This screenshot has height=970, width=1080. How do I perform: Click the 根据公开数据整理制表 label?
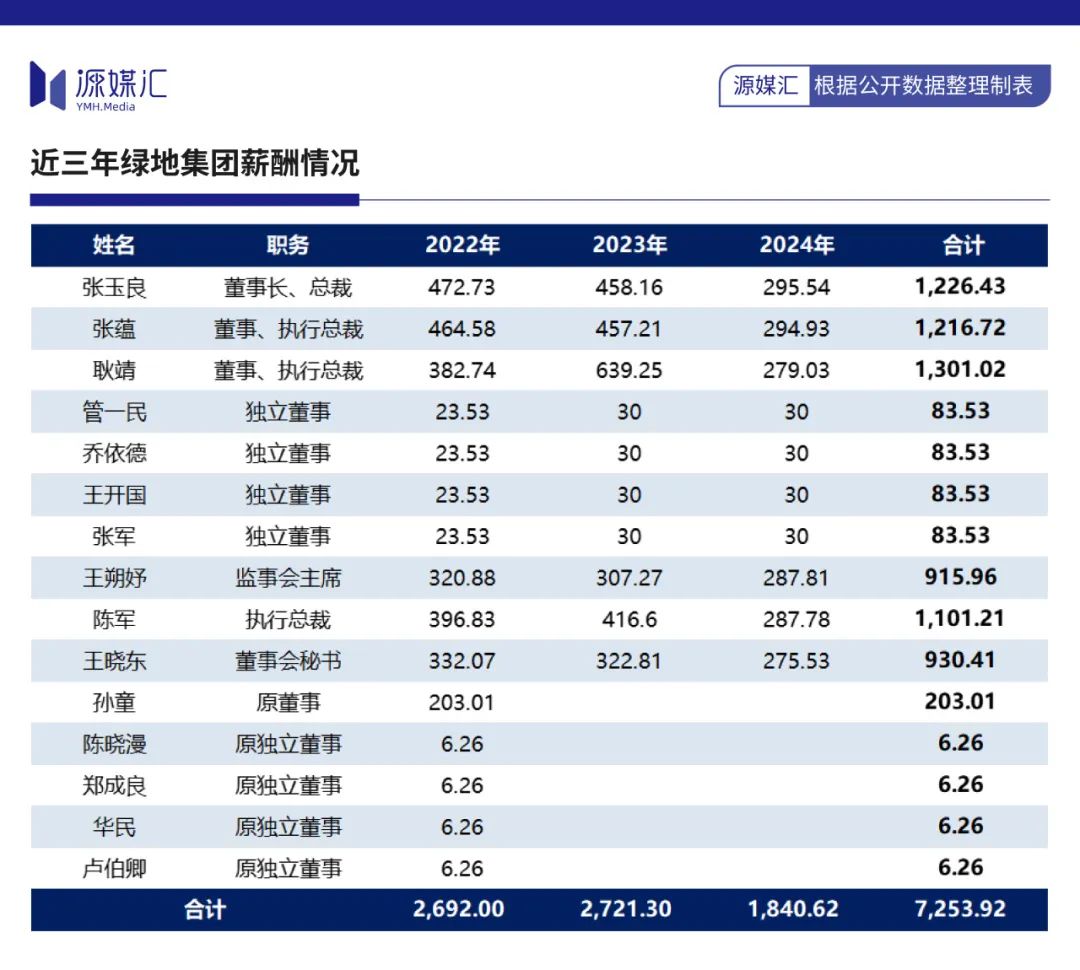click(923, 85)
